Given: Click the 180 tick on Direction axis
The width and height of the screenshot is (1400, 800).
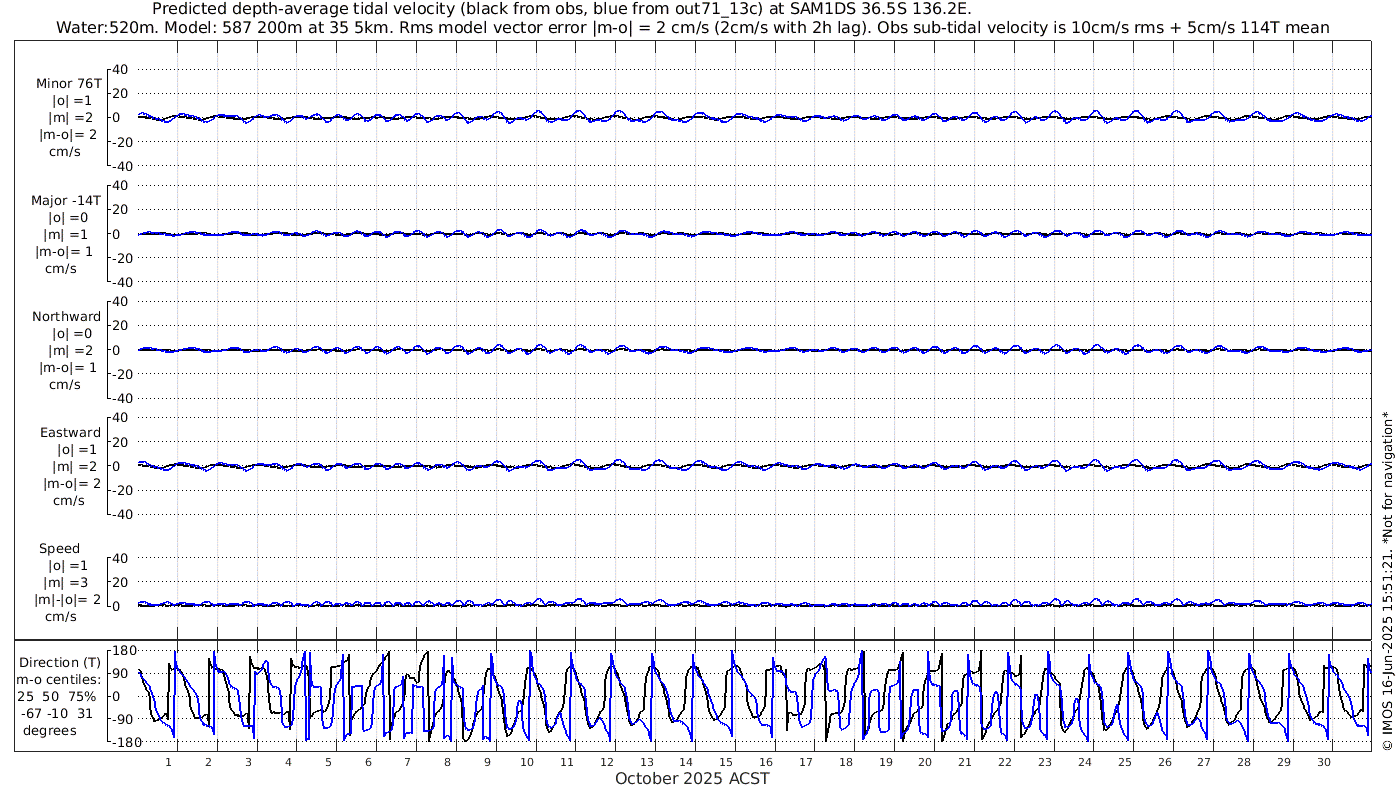Looking at the screenshot, I should click(124, 650).
